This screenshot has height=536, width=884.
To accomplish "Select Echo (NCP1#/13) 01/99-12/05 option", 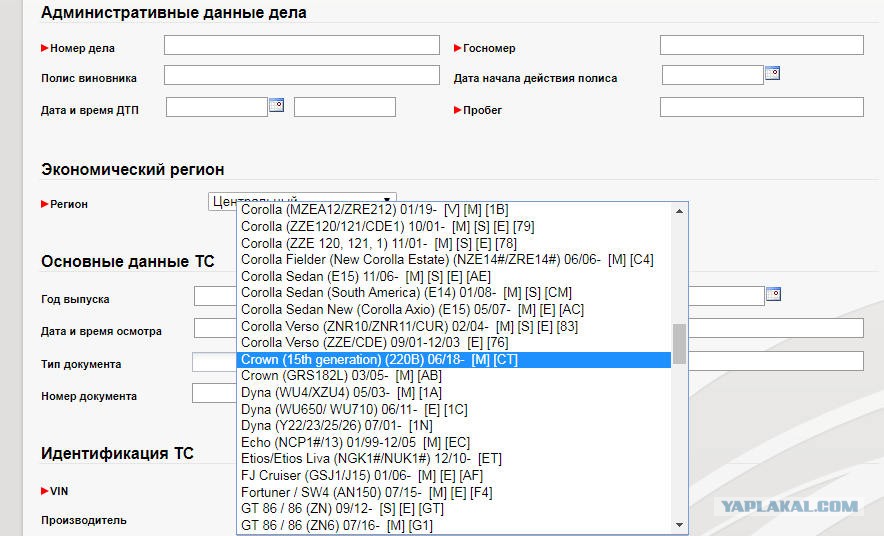I will click(454, 443).
